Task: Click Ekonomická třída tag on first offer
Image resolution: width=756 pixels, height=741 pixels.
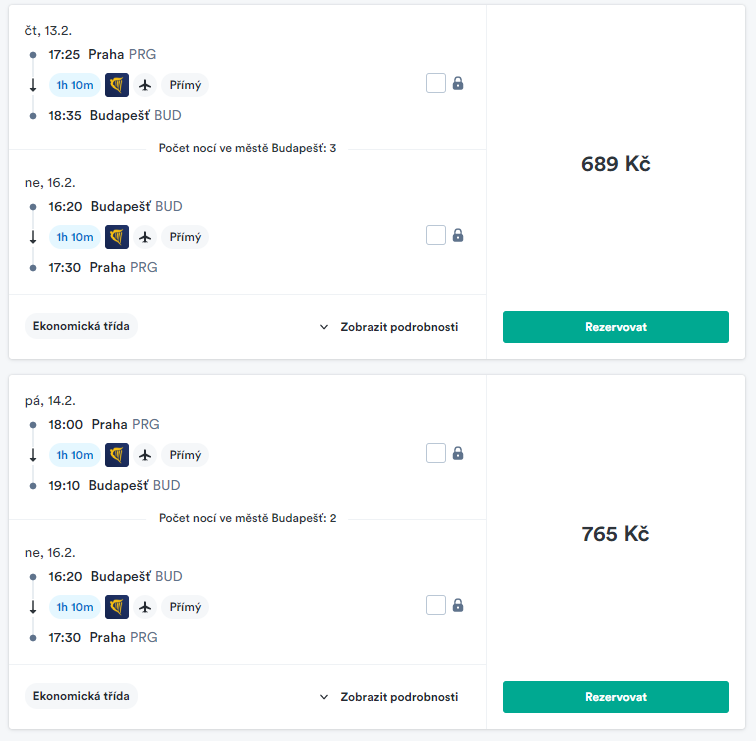Action: (81, 326)
